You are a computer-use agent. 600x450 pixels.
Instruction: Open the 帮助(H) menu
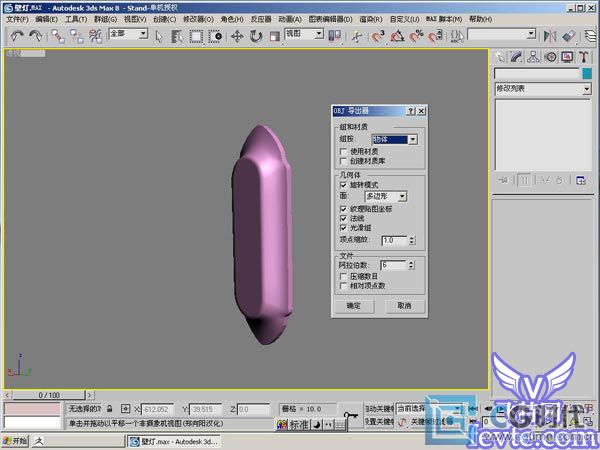pos(481,19)
